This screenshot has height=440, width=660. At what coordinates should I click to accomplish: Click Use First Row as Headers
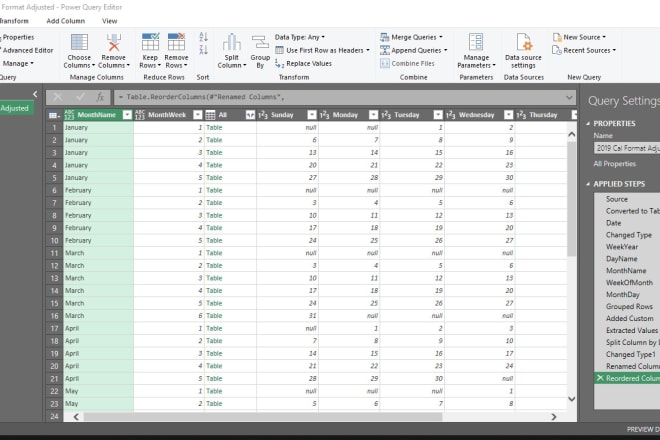tap(322, 50)
